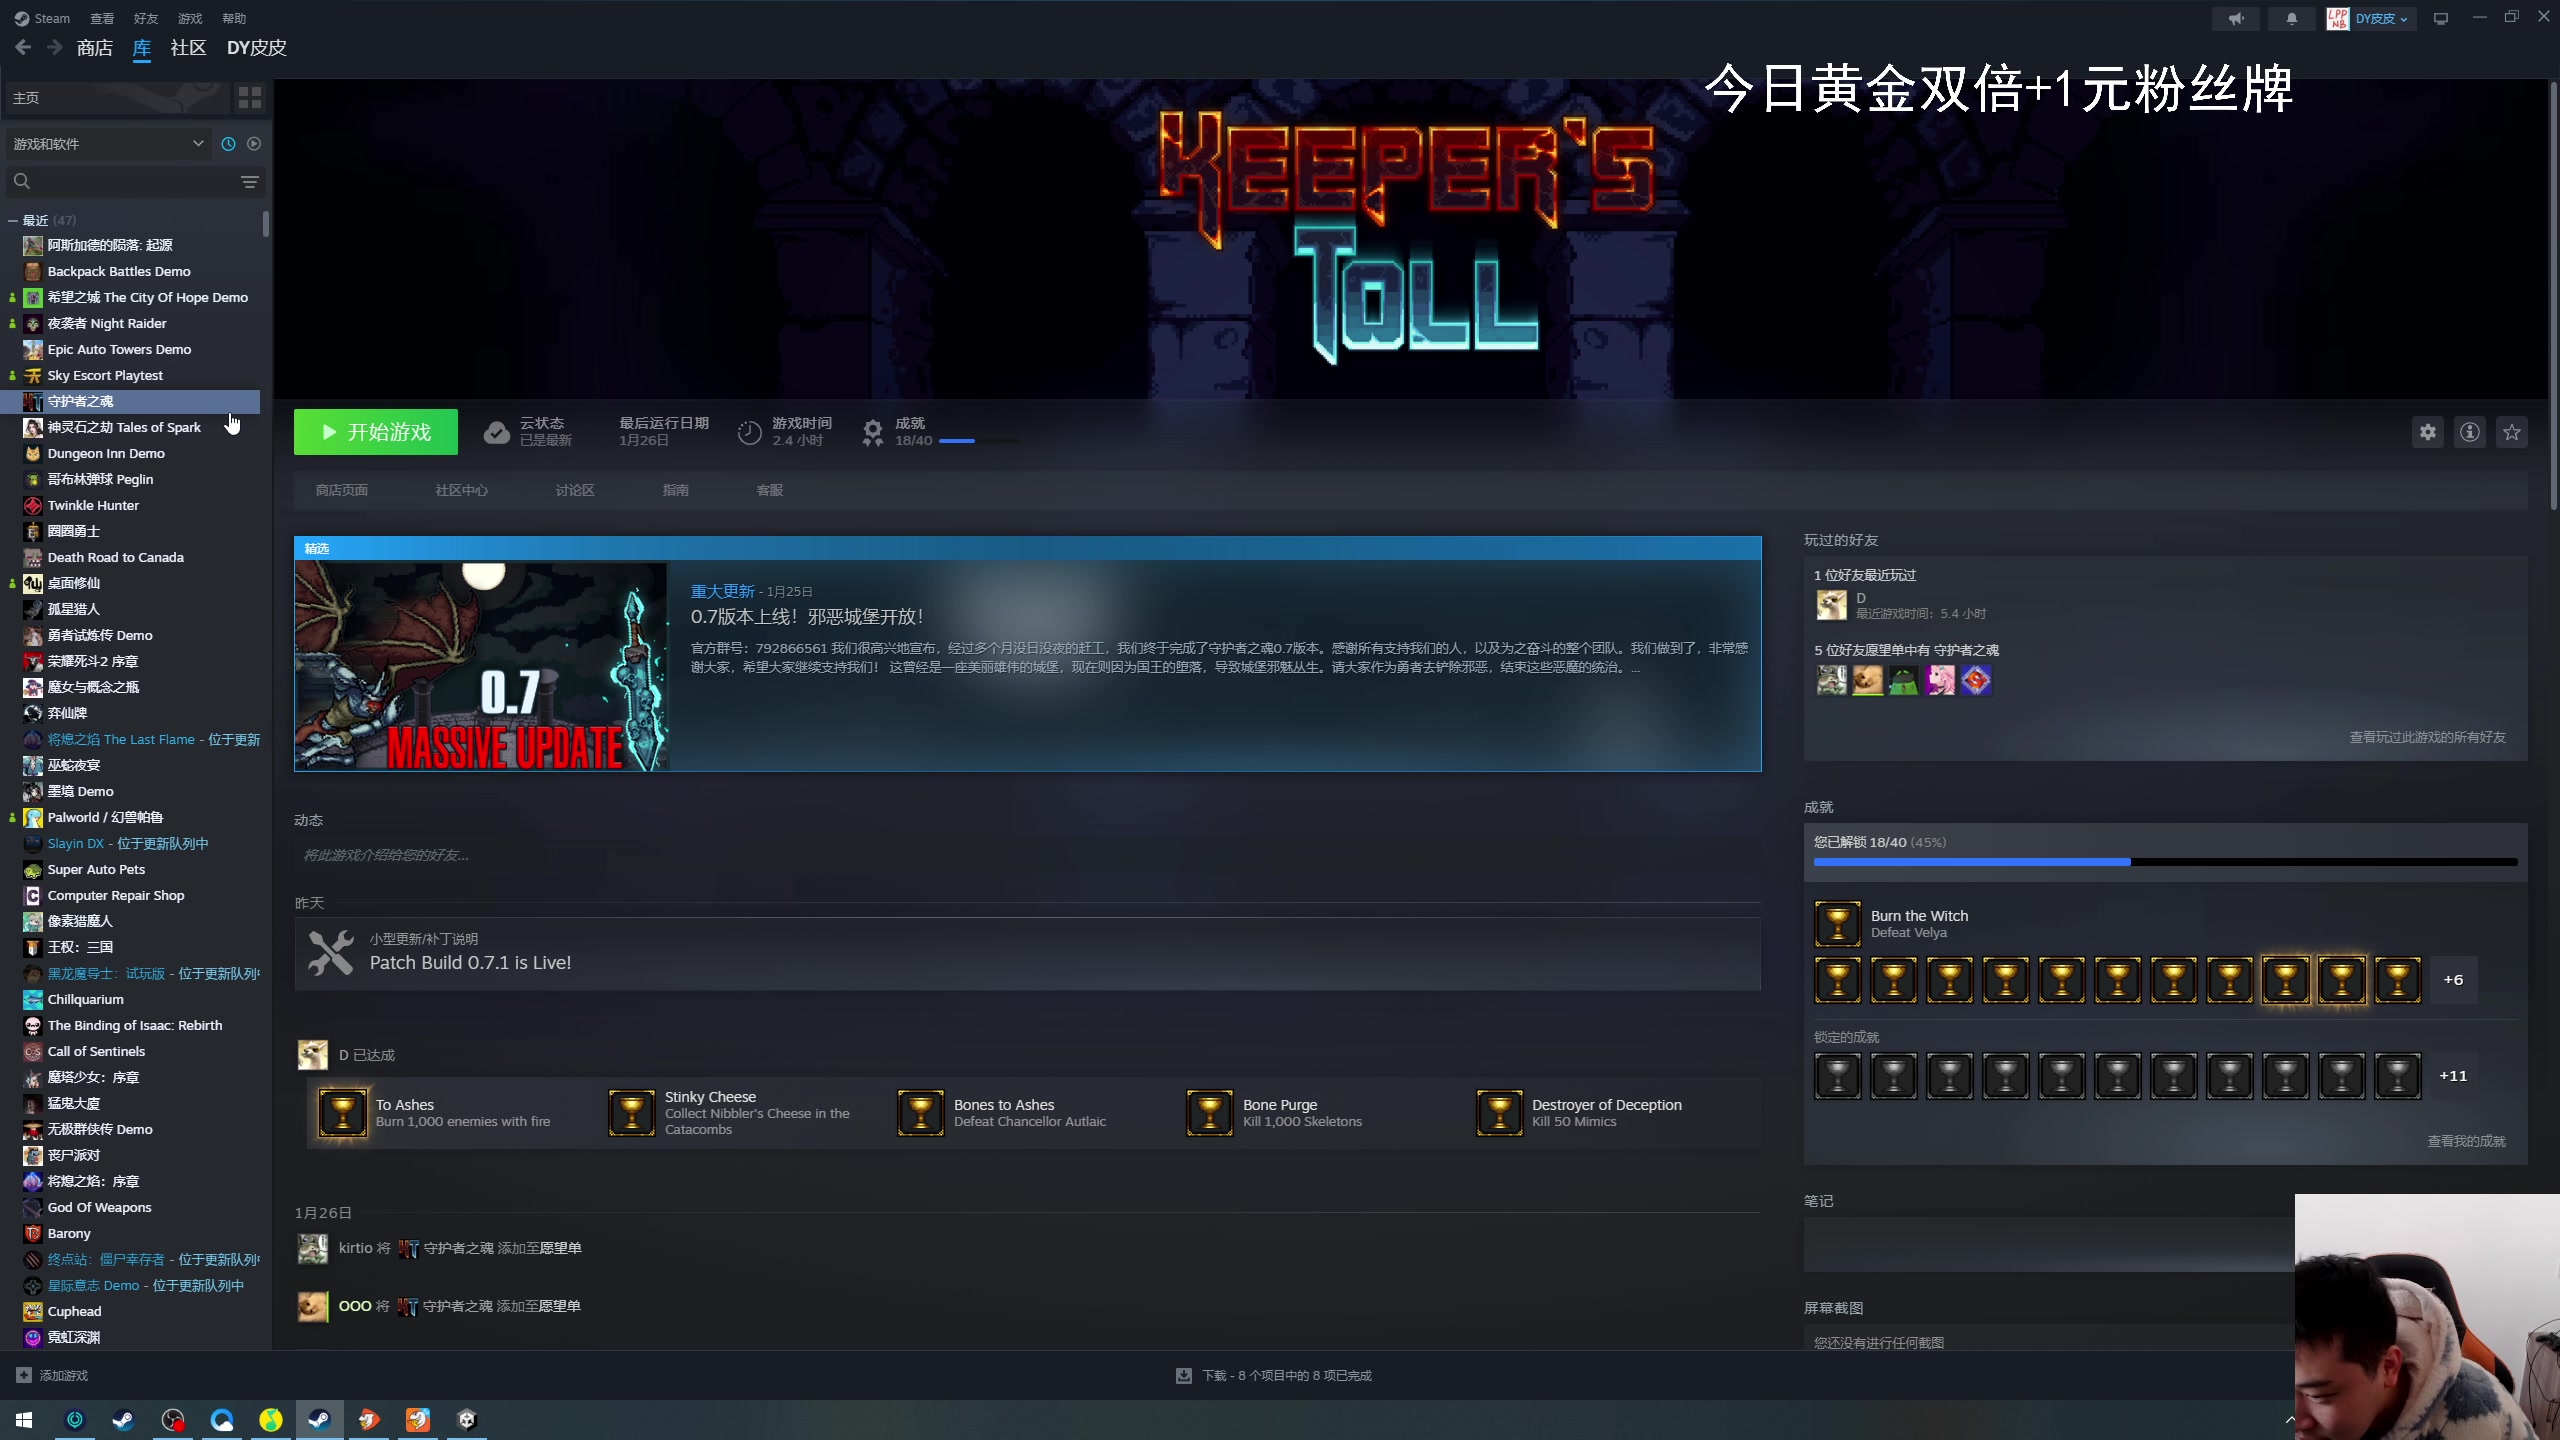Open 查看玩过此游戏的所有好友 link
The width and height of the screenshot is (2560, 1440).
tap(2428, 737)
